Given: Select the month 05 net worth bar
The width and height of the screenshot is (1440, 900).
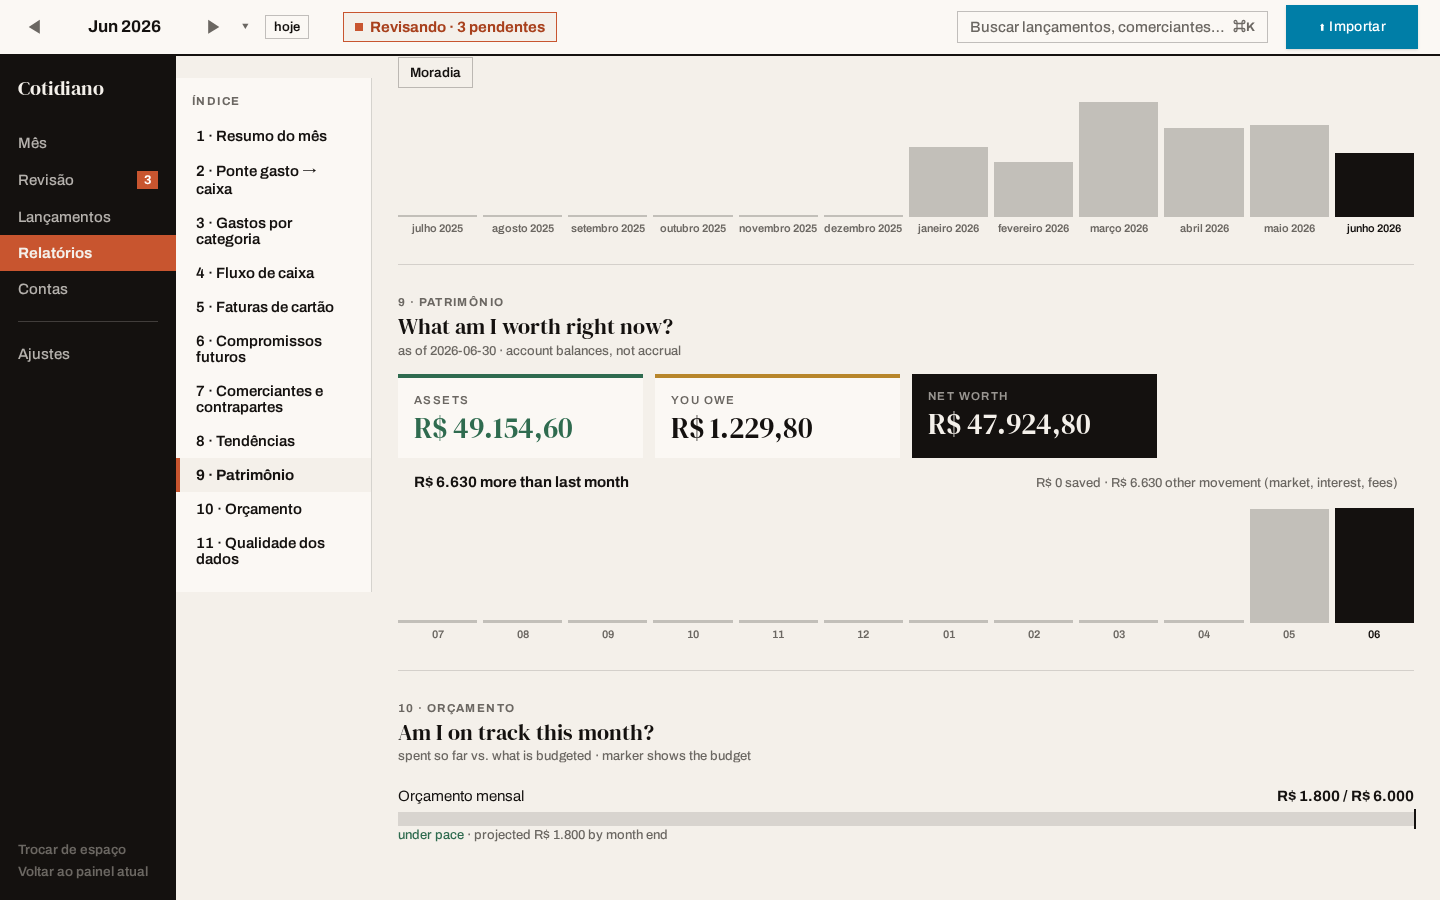Looking at the screenshot, I should click(1289, 566).
